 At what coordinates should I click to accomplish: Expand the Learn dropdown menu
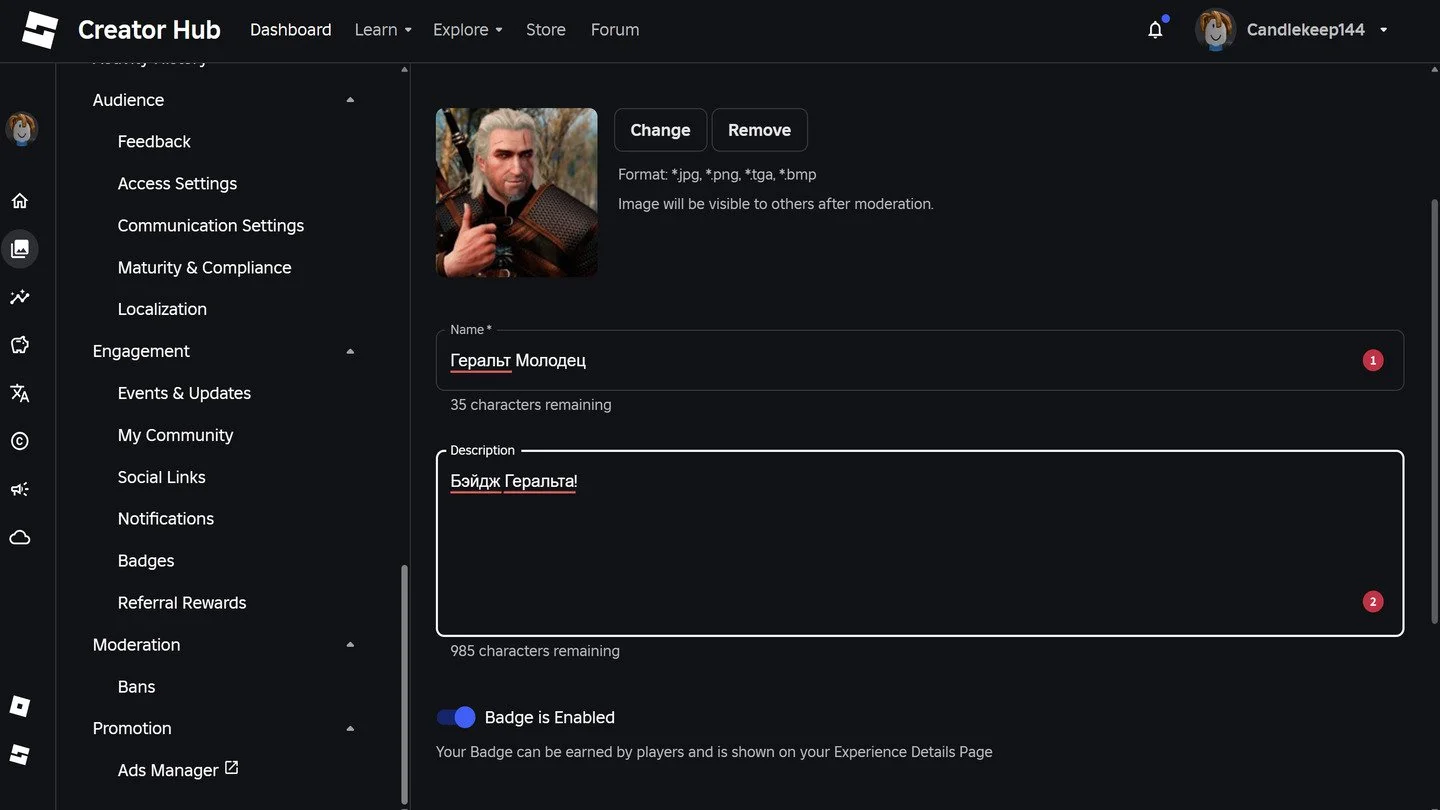point(383,30)
